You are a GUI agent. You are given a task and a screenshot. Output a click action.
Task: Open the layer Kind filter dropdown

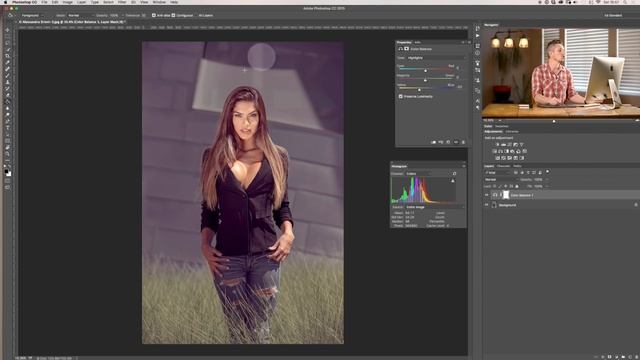[497, 172]
